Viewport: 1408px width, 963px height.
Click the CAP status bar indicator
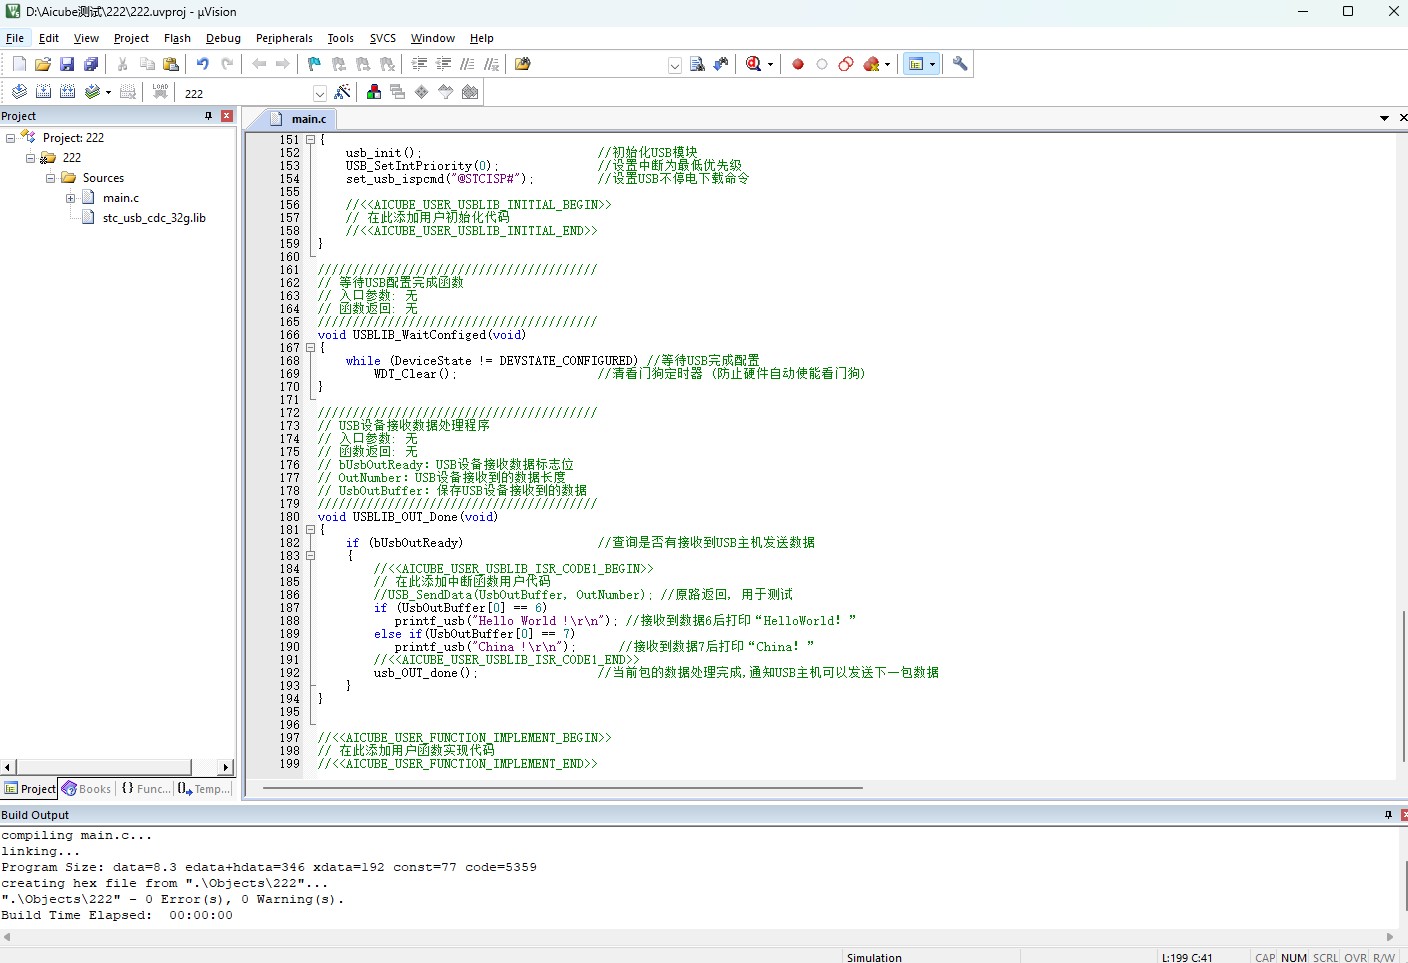tap(1265, 957)
